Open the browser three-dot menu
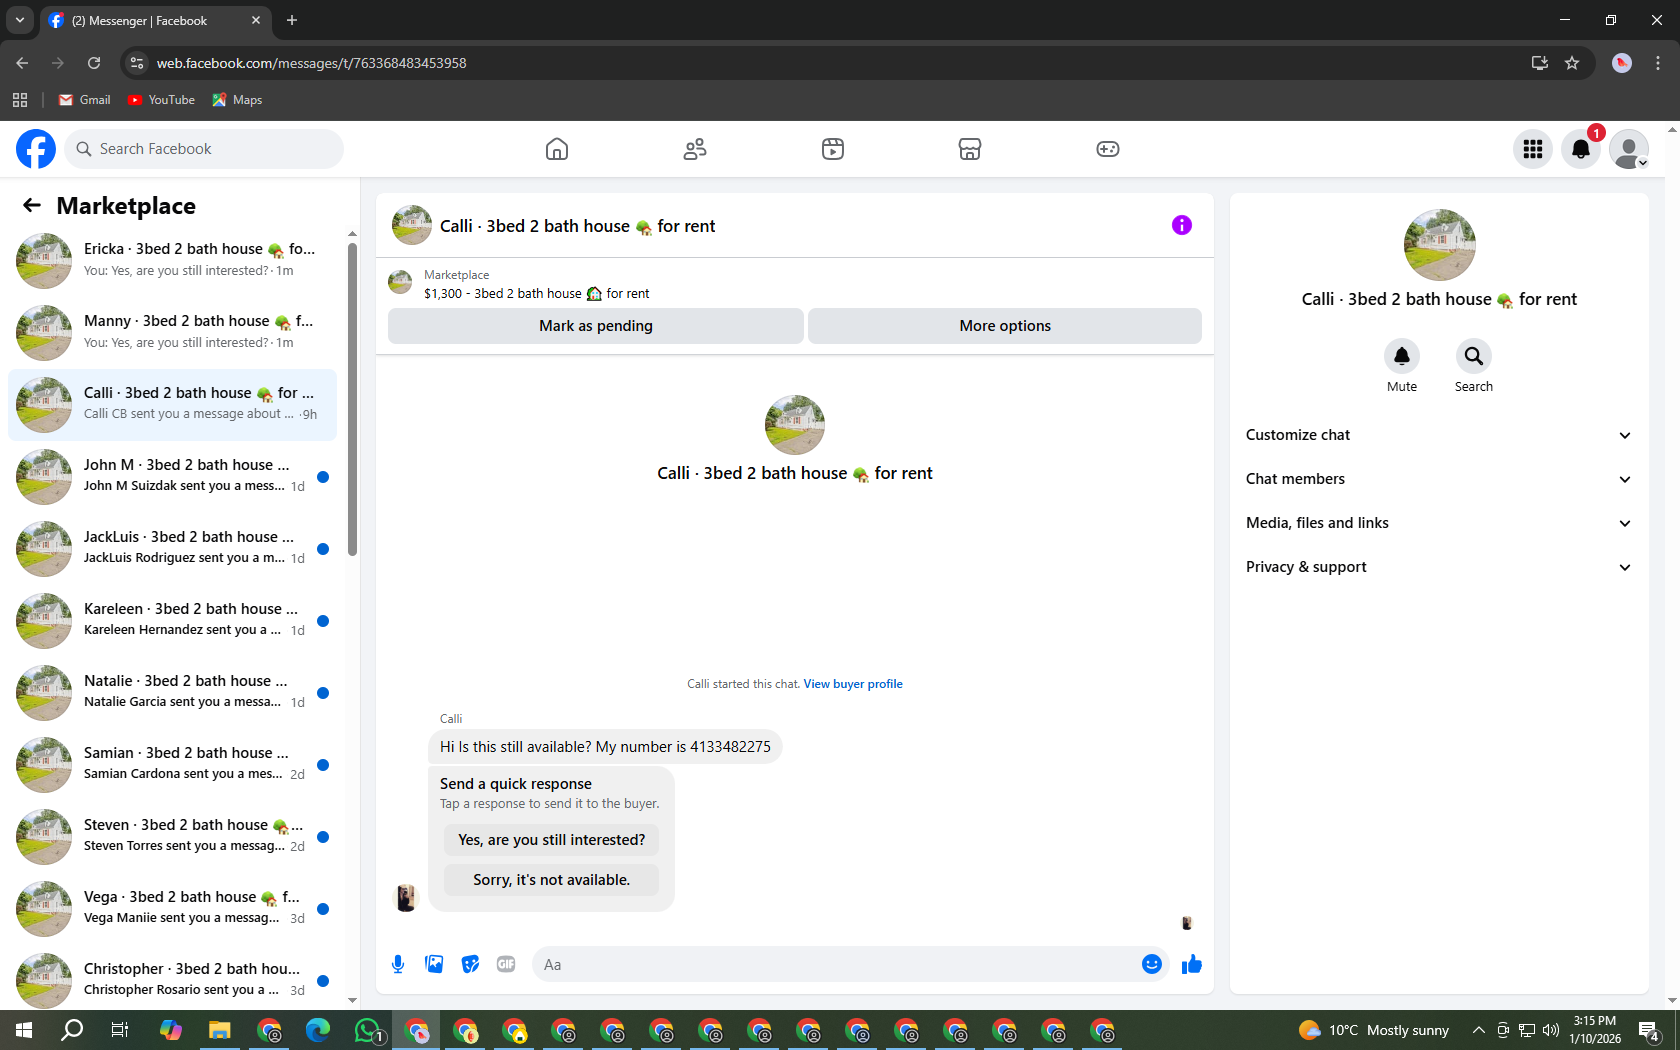This screenshot has height=1050, width=1680. coord(1658,63)
